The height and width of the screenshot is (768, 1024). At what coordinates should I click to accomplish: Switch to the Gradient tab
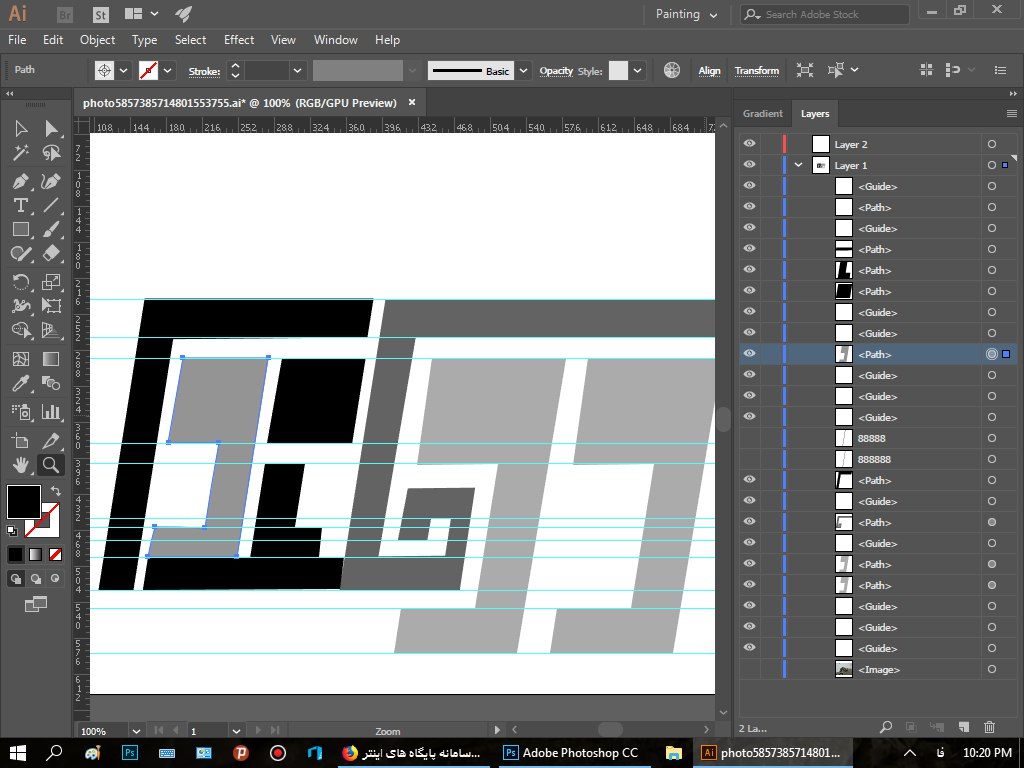(x=762, y=113)
